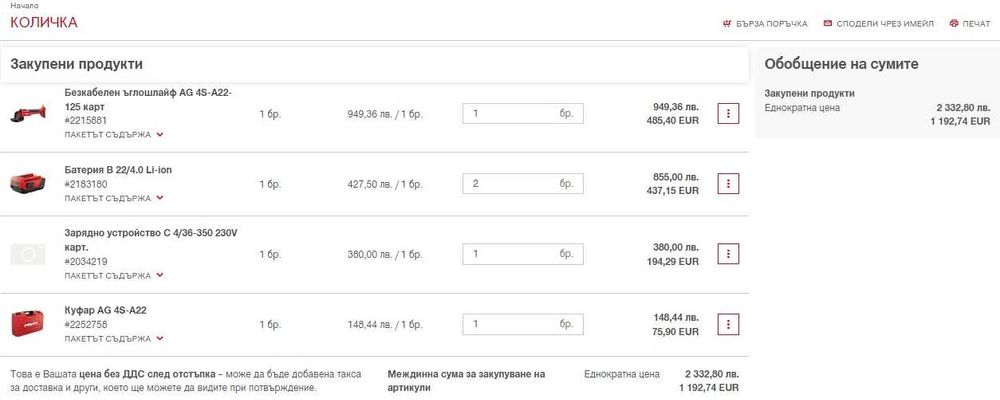The image size is (1000, 400).
Task: Select the line total 485,40 EUR
Action: [673, 121]
